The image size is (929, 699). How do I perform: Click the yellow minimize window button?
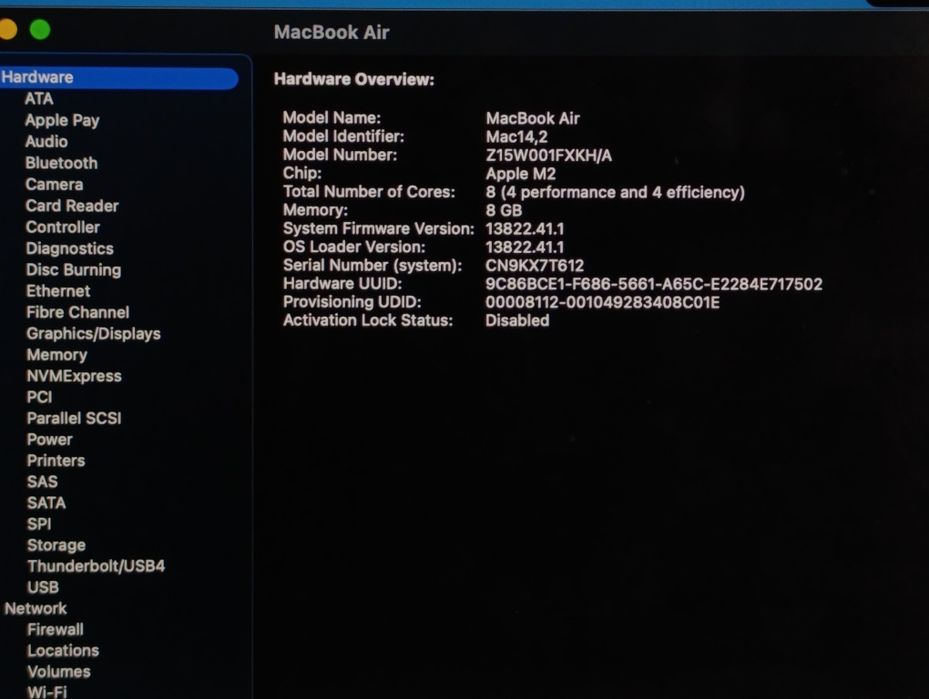point(7,29)
